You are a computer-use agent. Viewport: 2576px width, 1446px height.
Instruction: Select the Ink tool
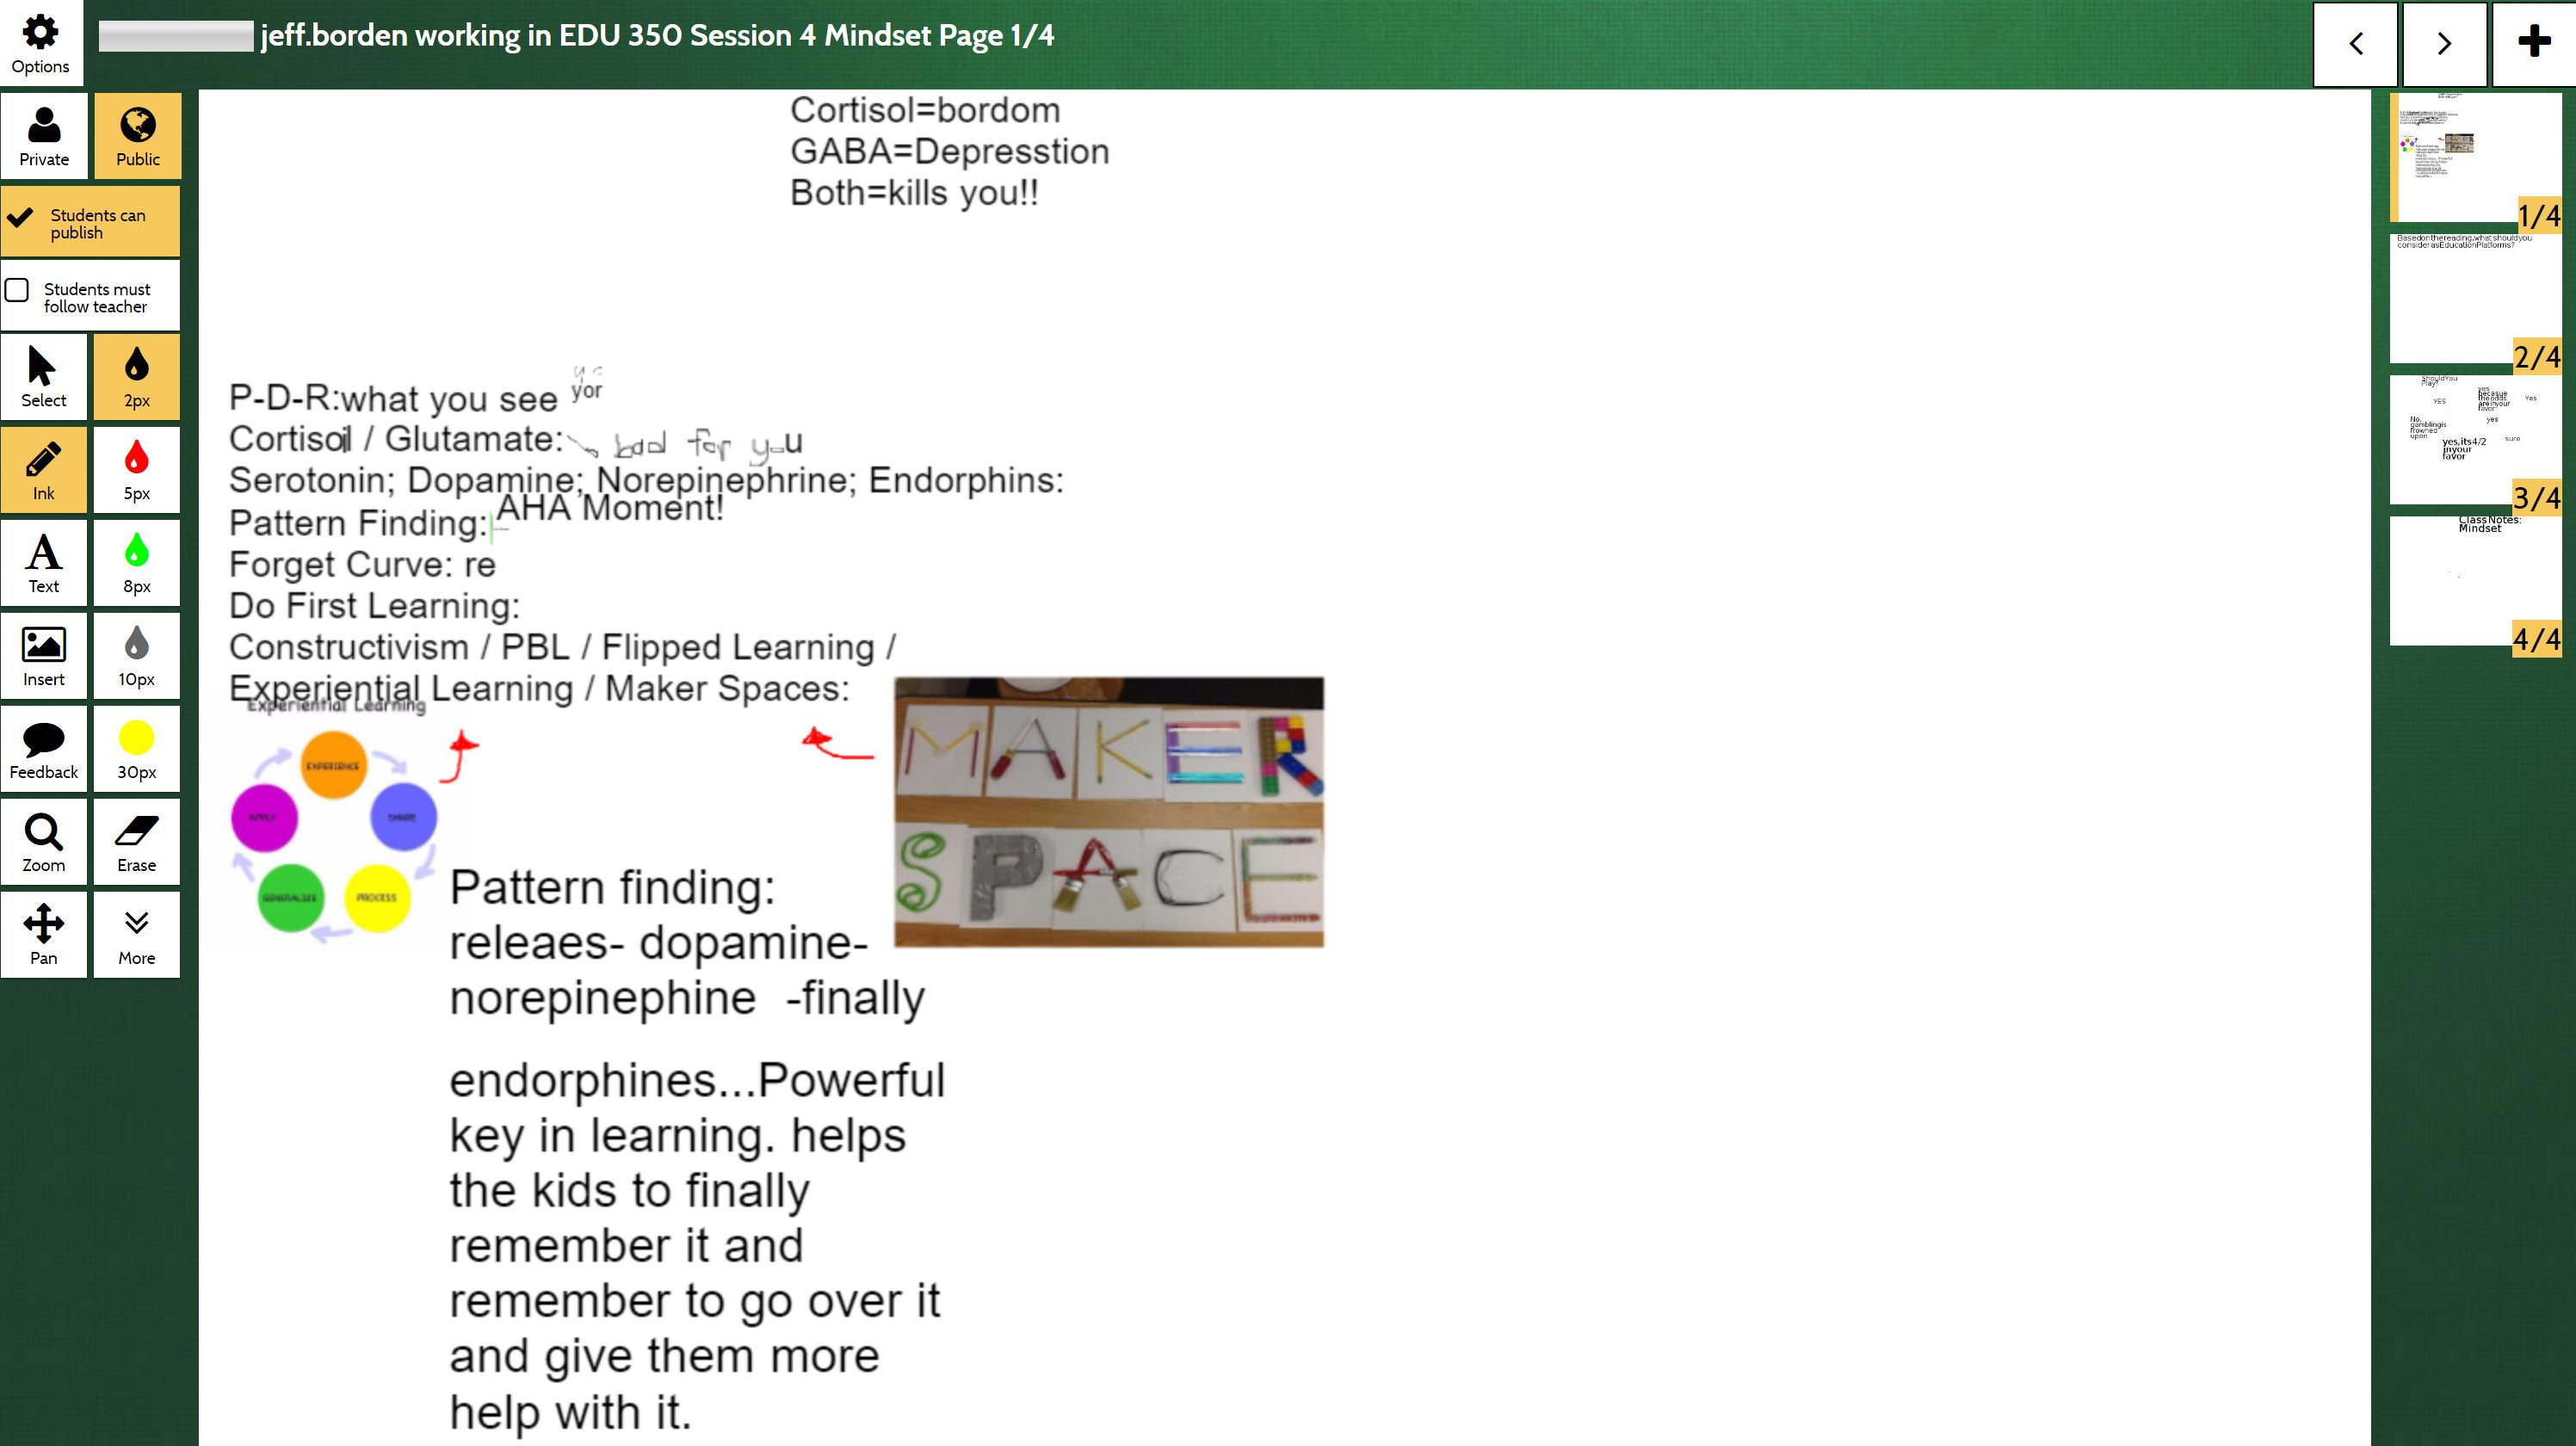click(42, 467)
